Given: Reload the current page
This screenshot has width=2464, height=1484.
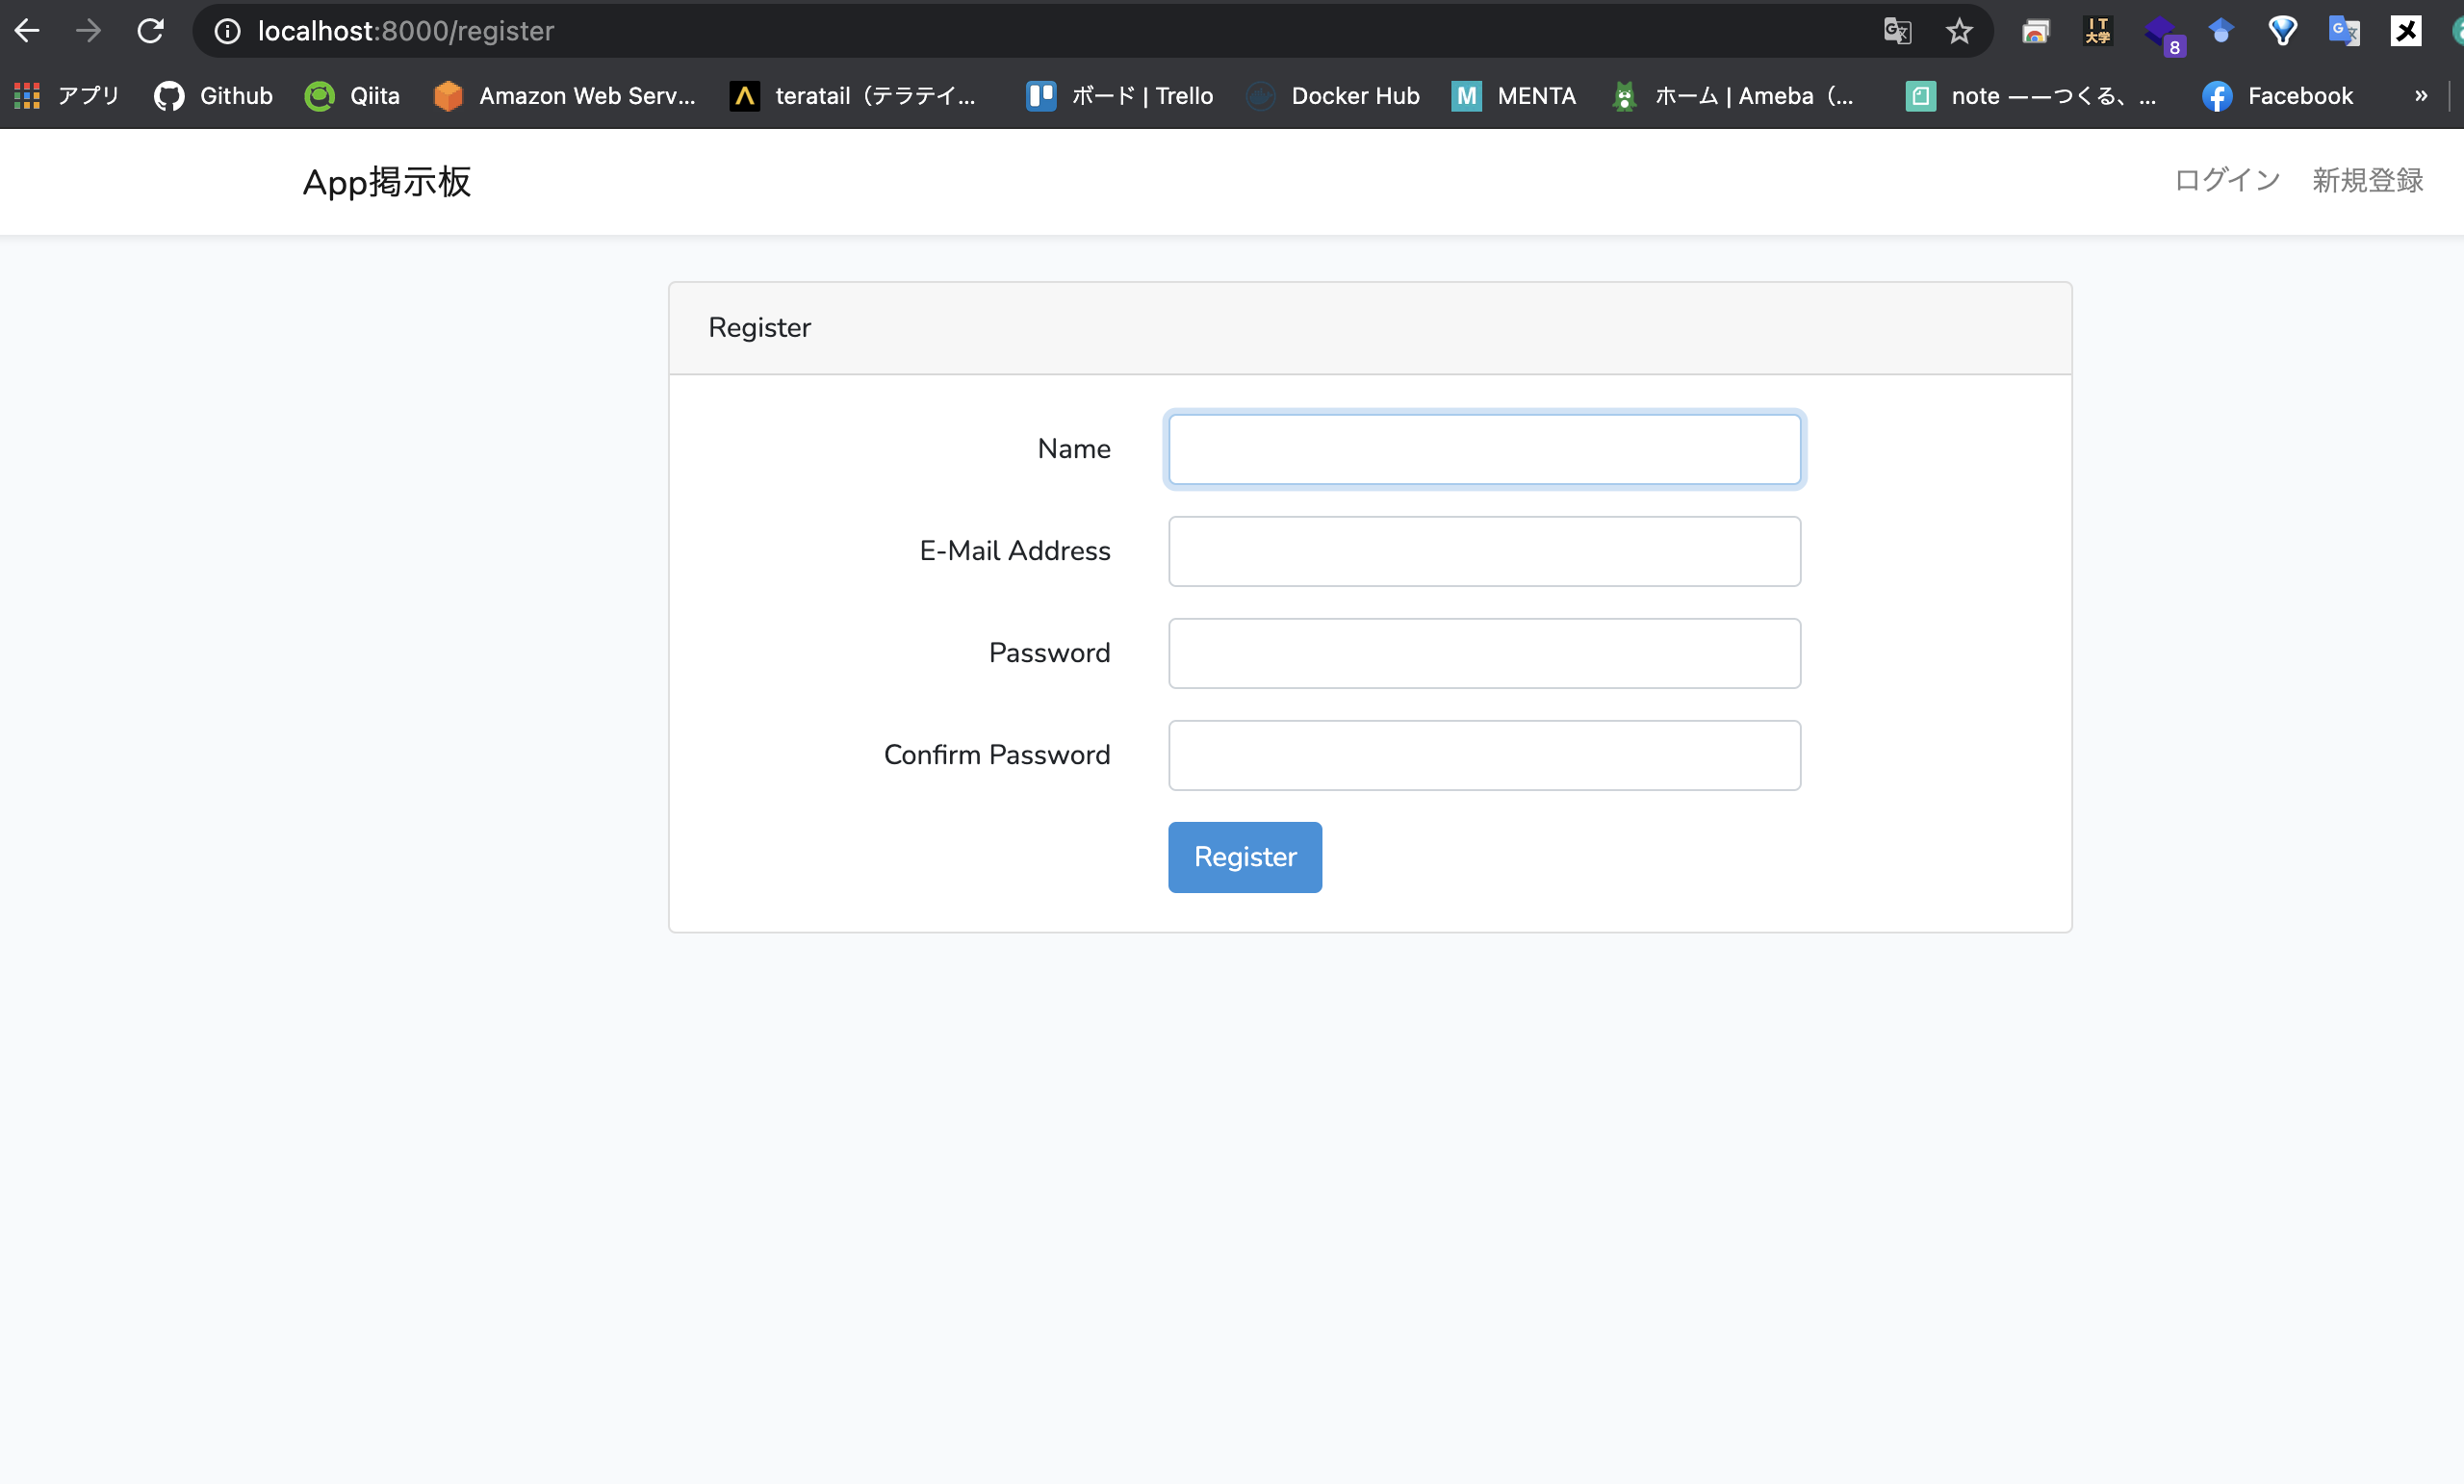Looking at the screenshot, I should [x=150, y=31].
